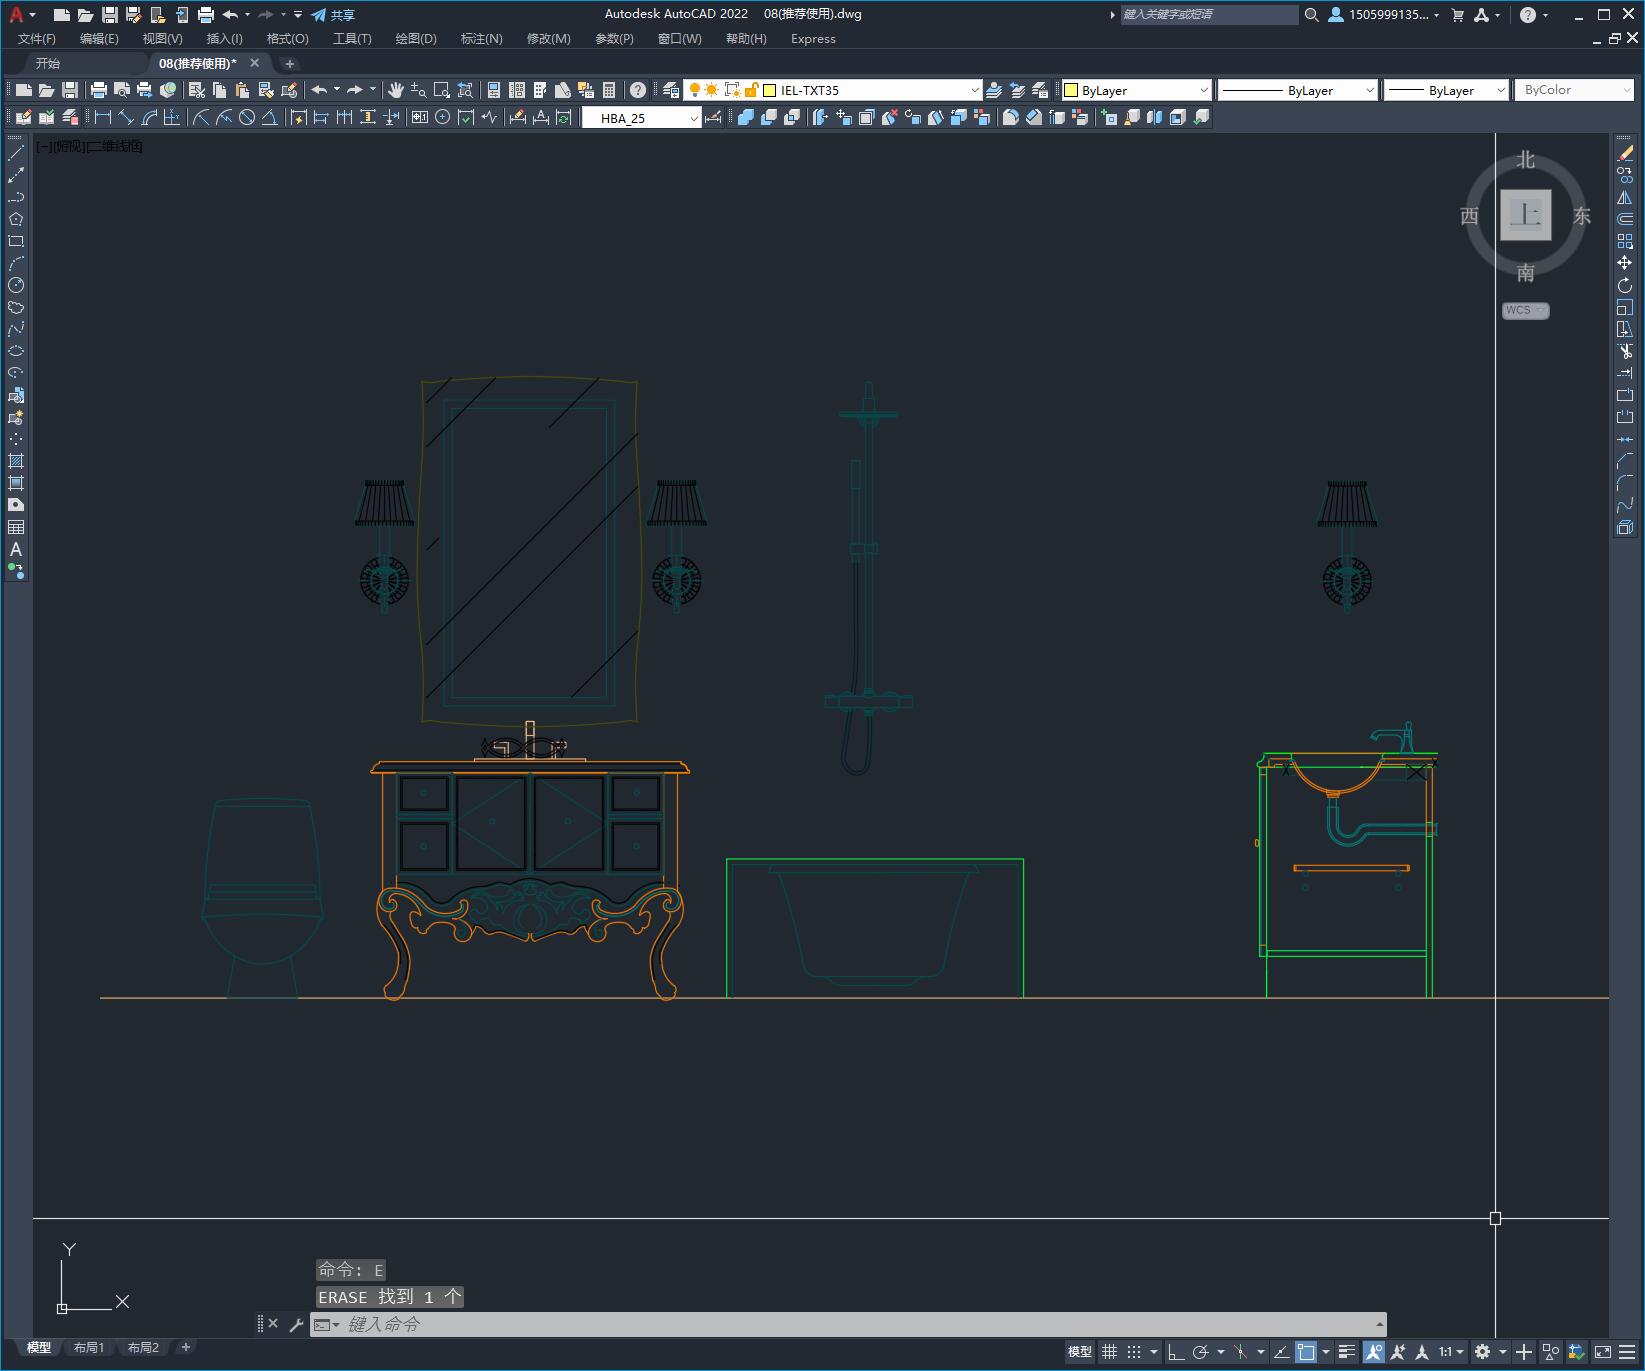This screenshot has height=1371, width=1645.
Task: Open the 文件(F) menu
Action: [x=37, y=39]
